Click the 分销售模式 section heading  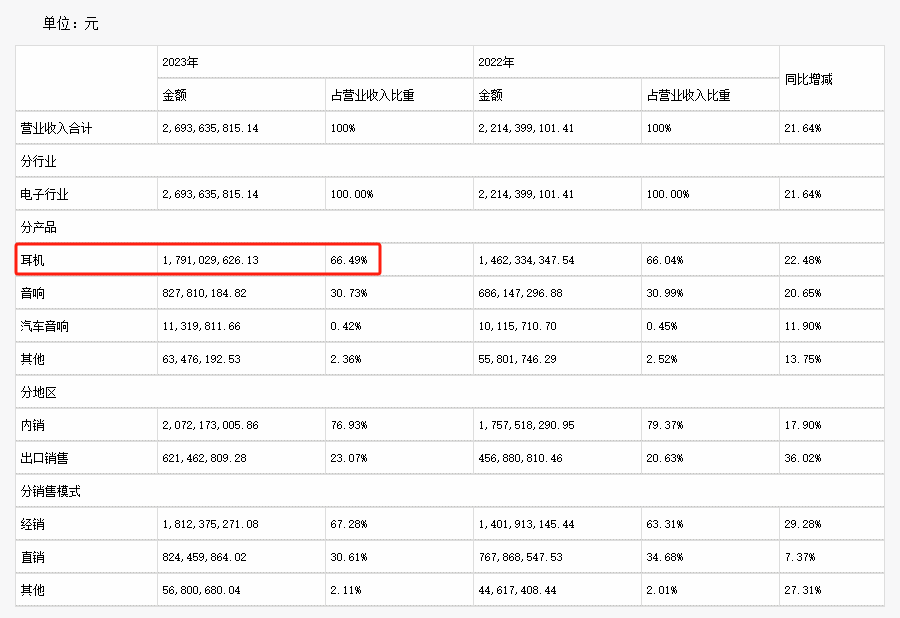tap(51, 491)
